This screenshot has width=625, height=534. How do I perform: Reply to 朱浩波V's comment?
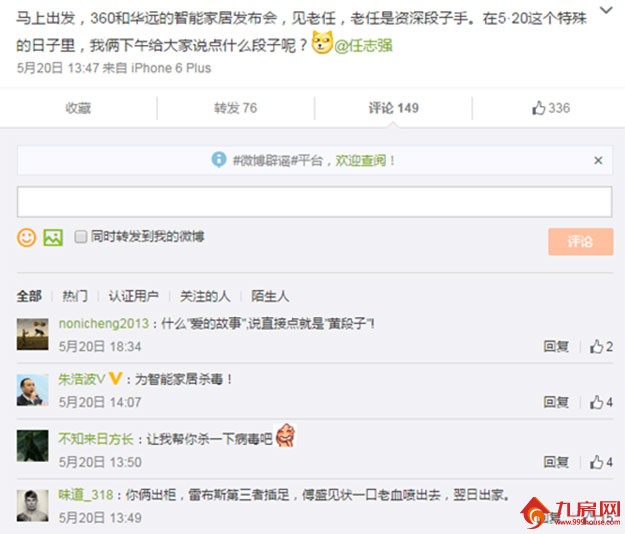(556, 402)
